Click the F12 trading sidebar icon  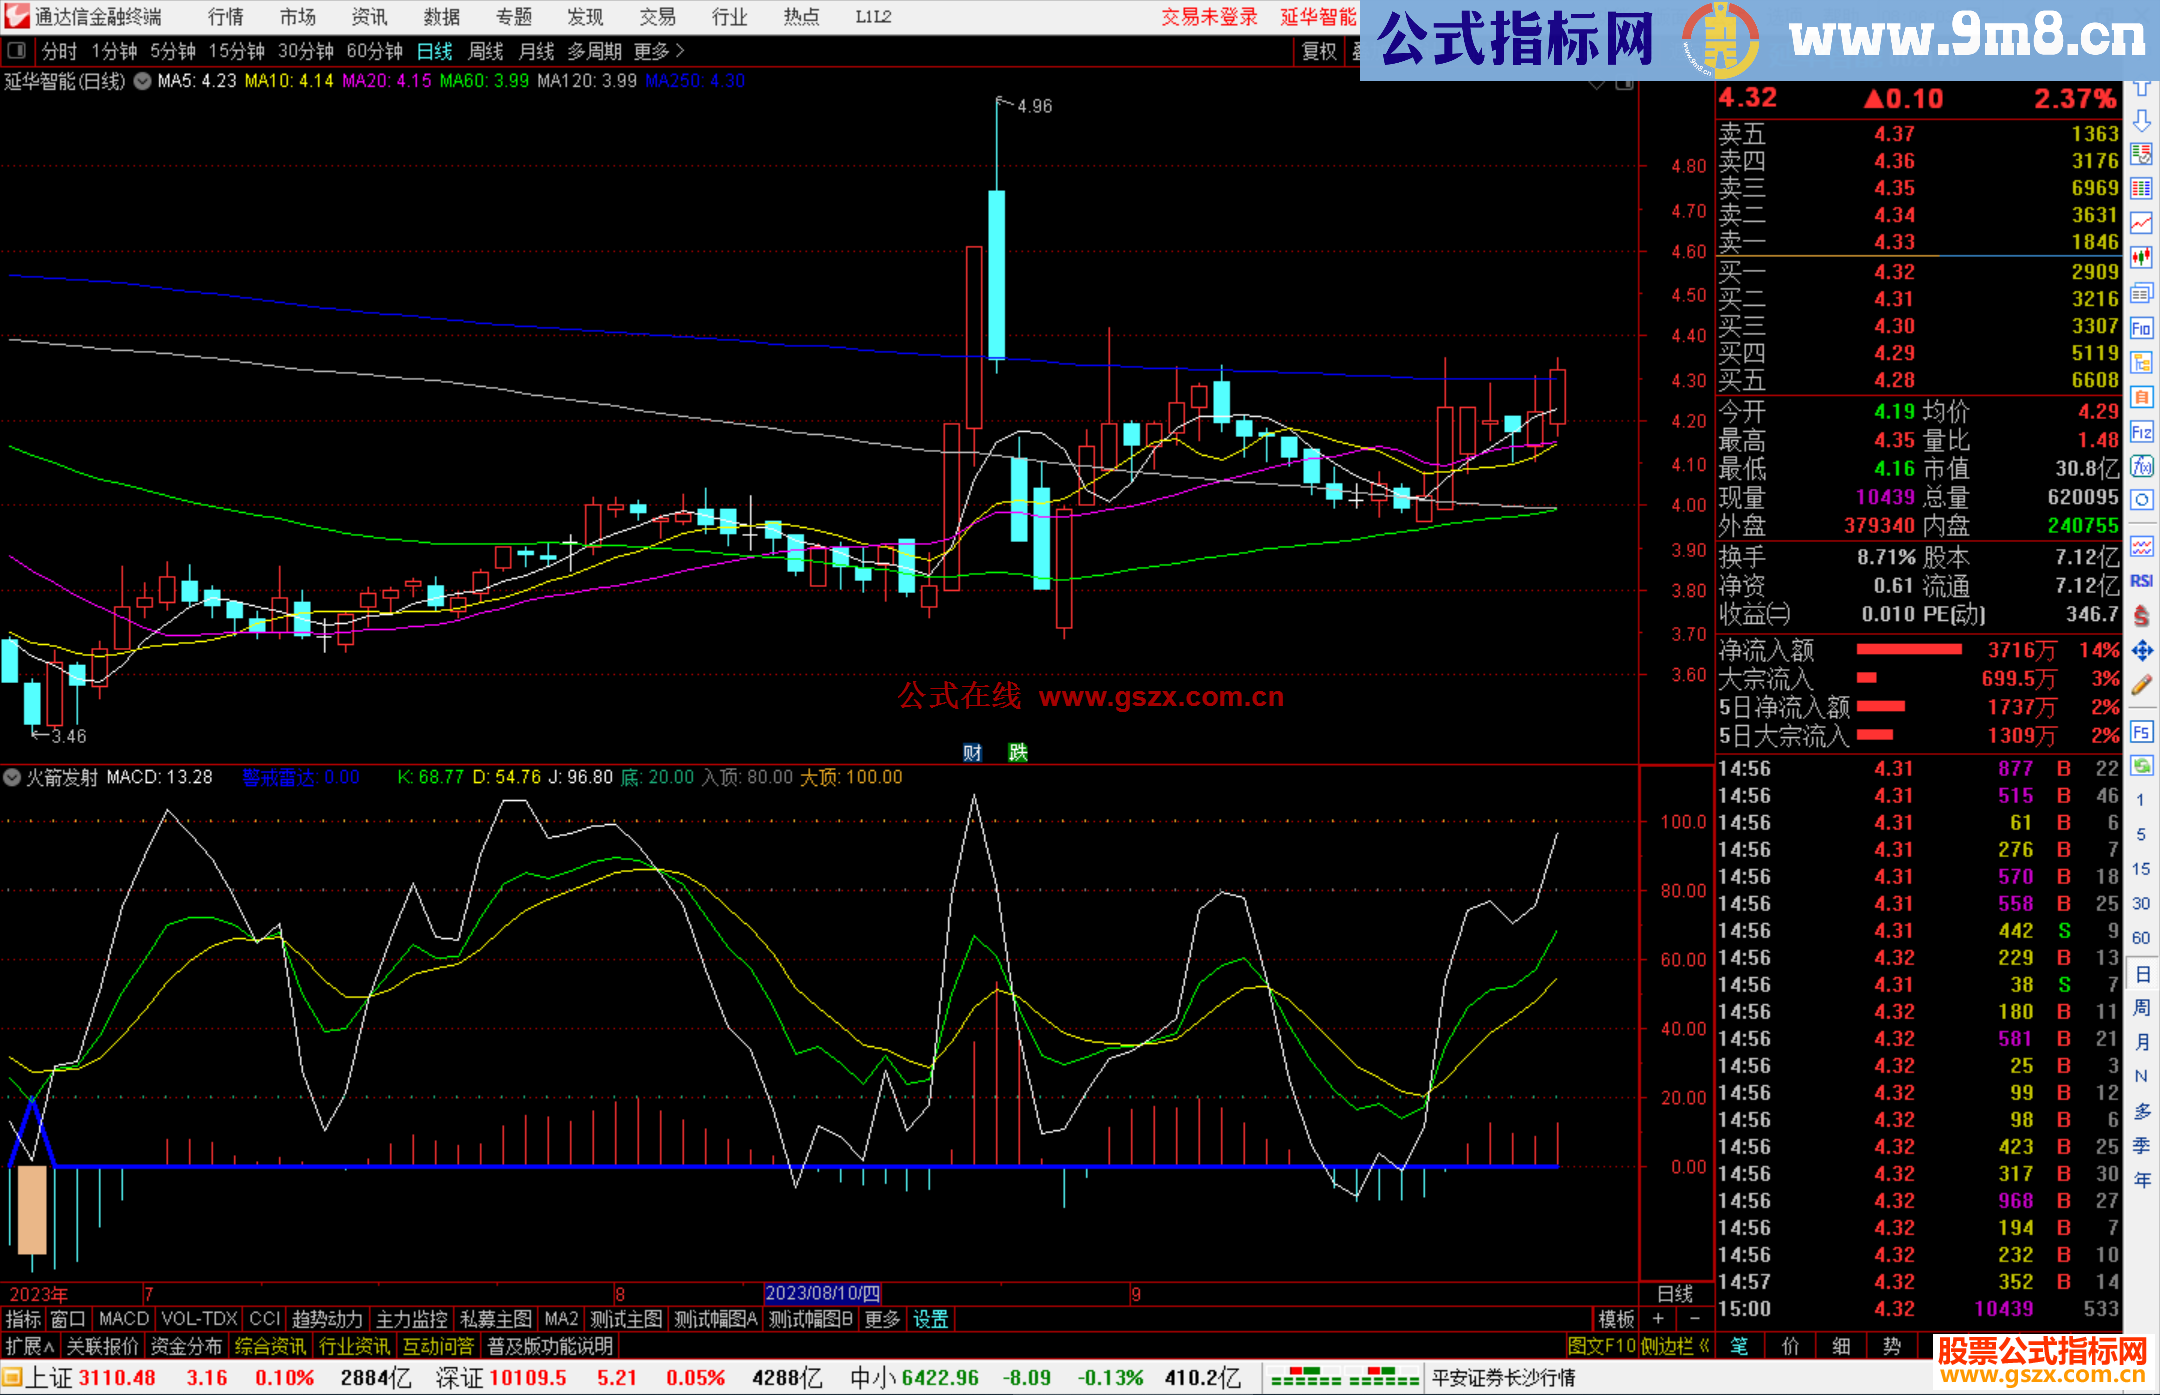(x=2141, y=432)
